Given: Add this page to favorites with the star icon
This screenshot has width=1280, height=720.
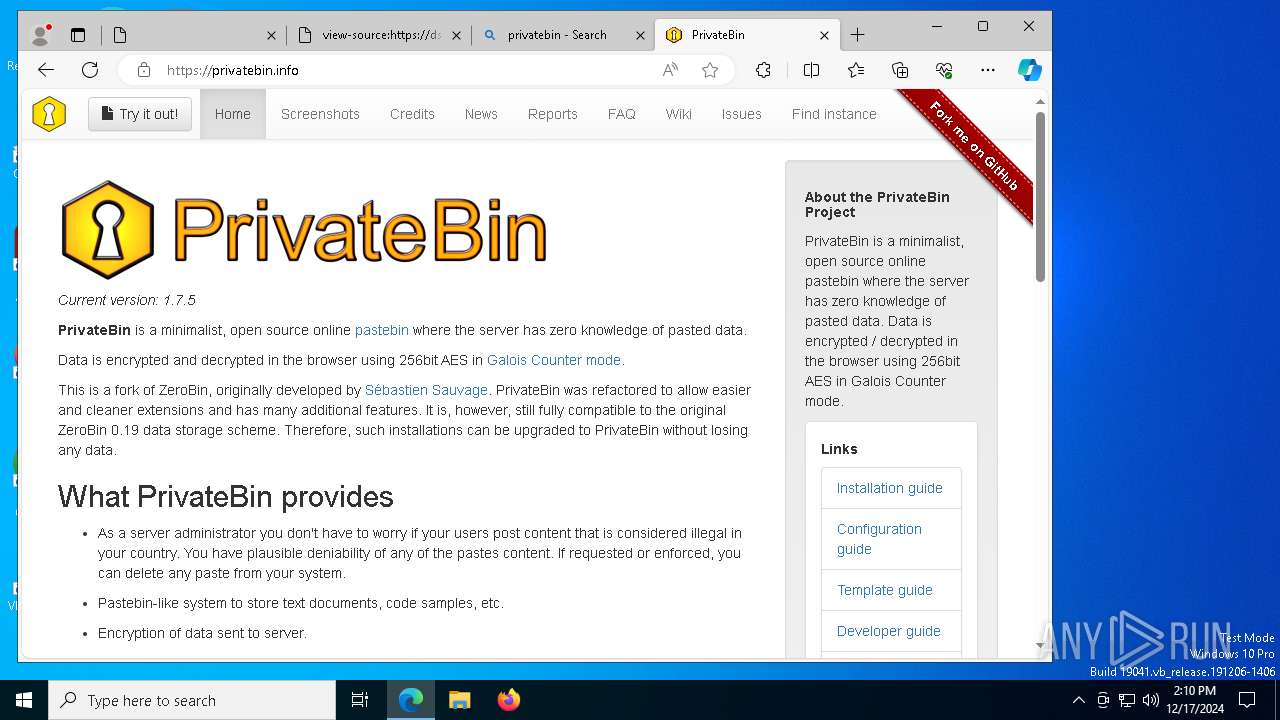Looking at the screenshot, I should [710, 70].
